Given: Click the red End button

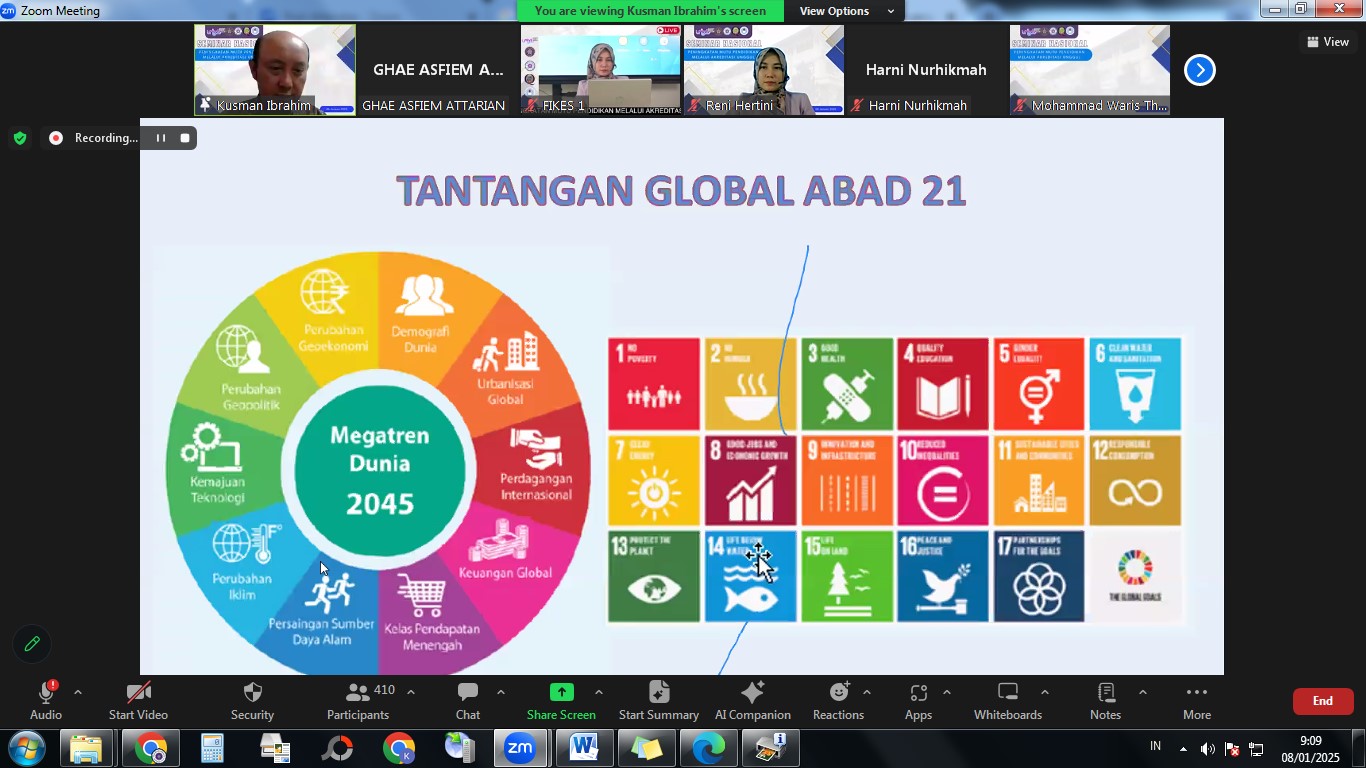Looking at the screenshot, I should pos(1322,701).
